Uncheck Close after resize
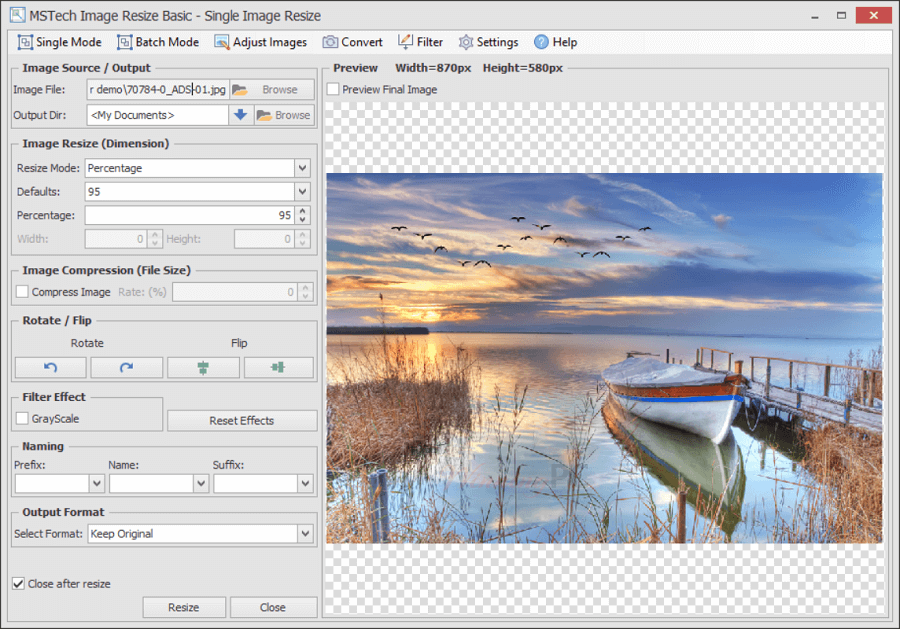This screenshot has width=900, height=629. click(x=18, y=583)
